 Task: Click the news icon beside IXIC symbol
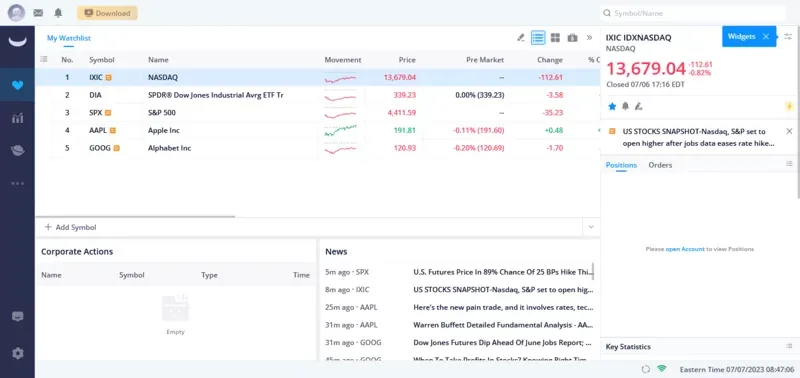click(x=108, y=78)
